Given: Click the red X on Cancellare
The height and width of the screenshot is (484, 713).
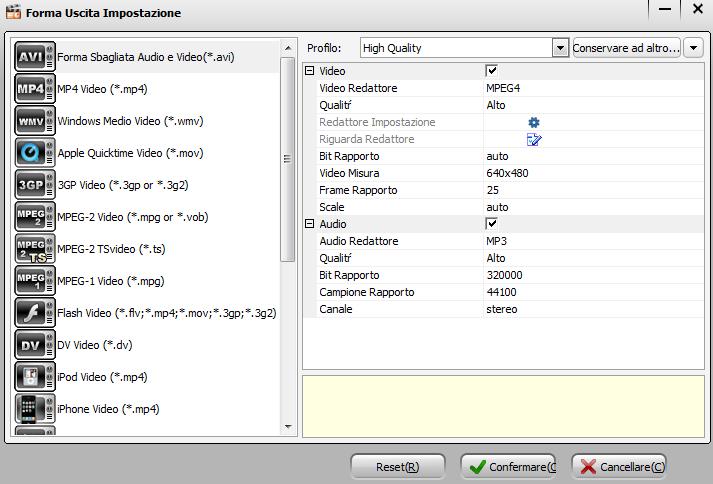Looking at the screenshot, I should point(588,467).
